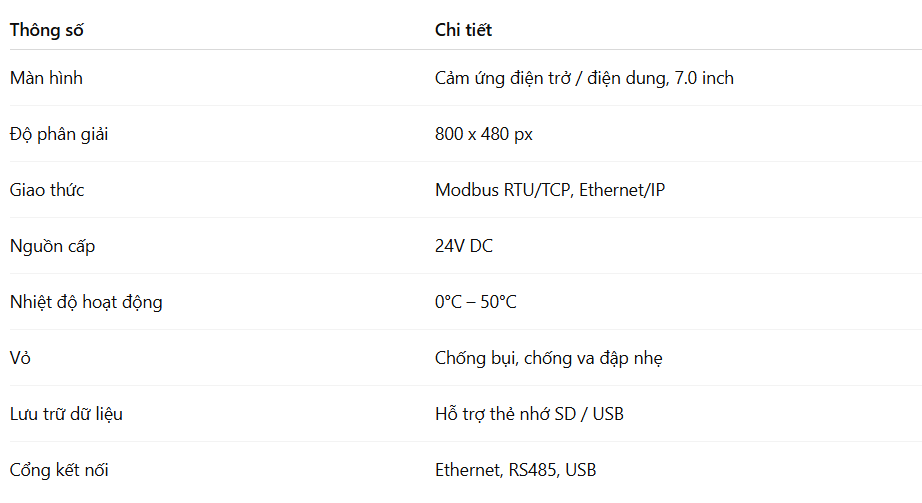Click the "0°C – 50°C" value
922x503 pixels.
476,302
